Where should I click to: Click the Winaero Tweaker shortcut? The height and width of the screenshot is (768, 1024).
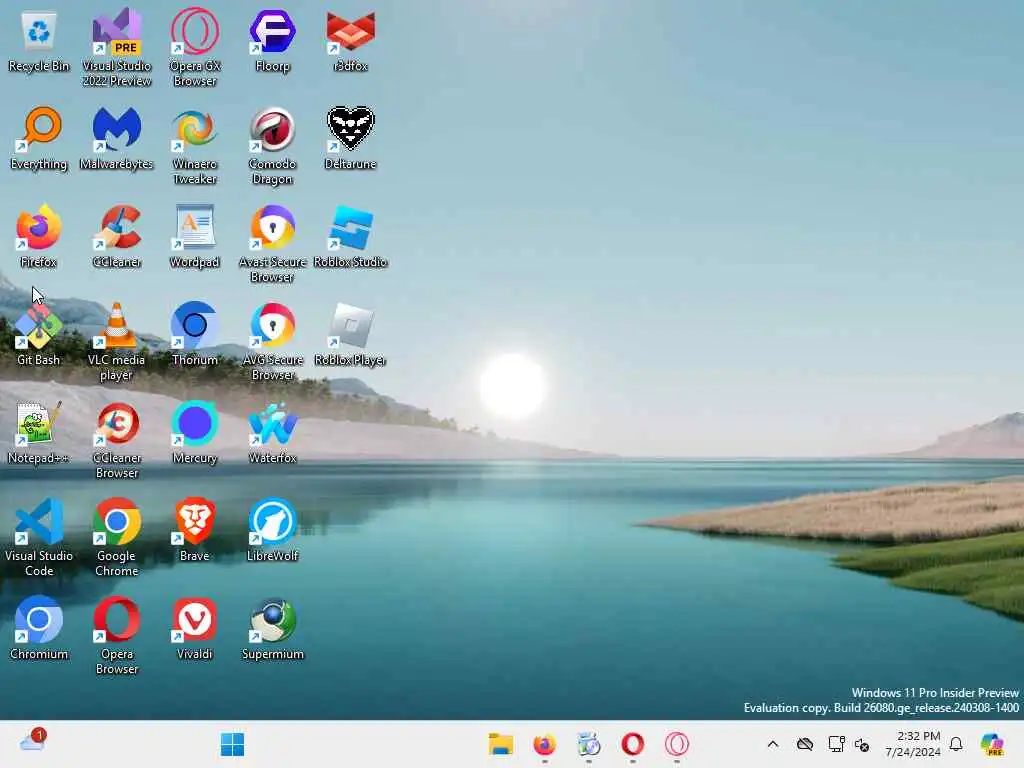tap(195, 146)
